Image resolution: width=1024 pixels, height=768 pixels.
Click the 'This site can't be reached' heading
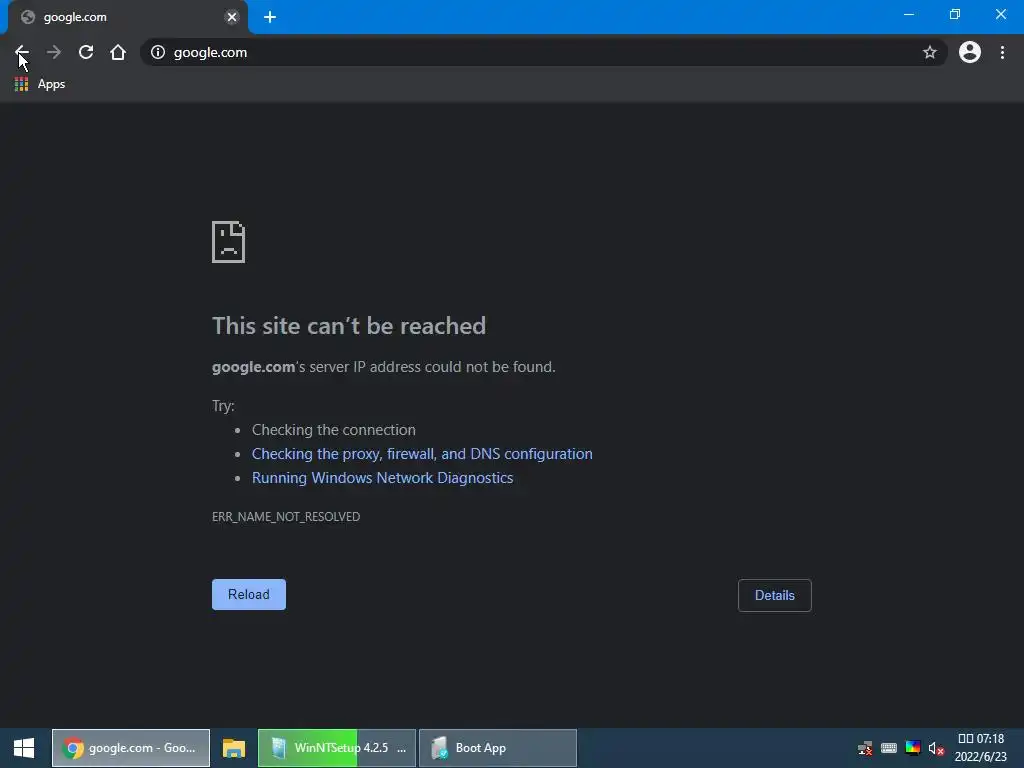(349, 326)
